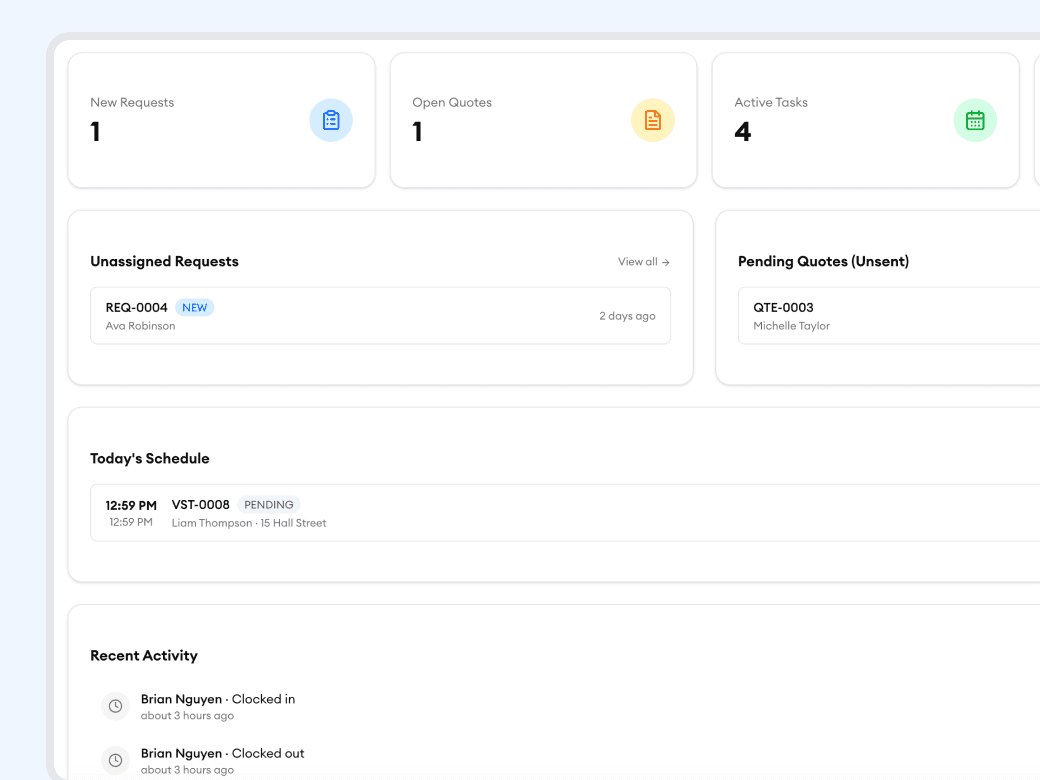The height and width of the screenshot is (780, 1040).
Task: Click the New Requests count of 1
Action: pyautogui.click(x=95, y=131)
